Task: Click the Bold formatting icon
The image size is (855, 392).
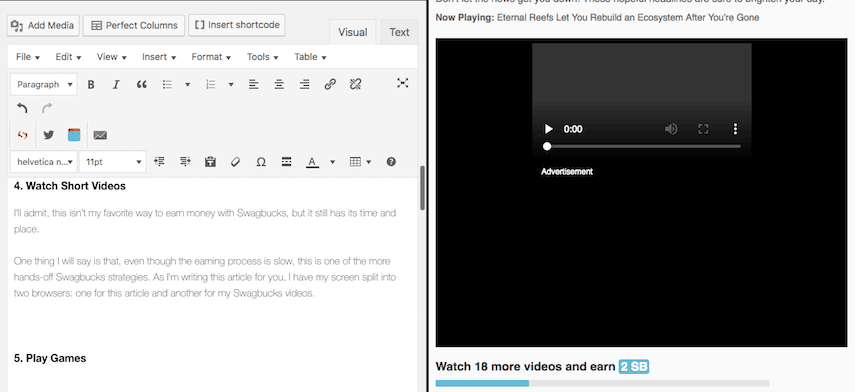Action: 91,85
